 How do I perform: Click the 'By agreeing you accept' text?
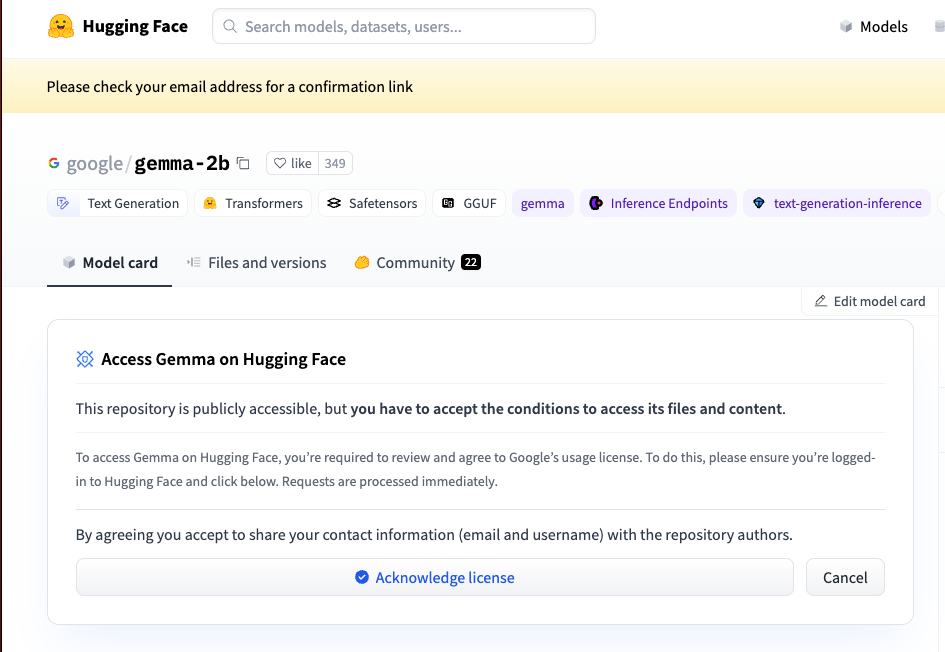pos(434,534)
